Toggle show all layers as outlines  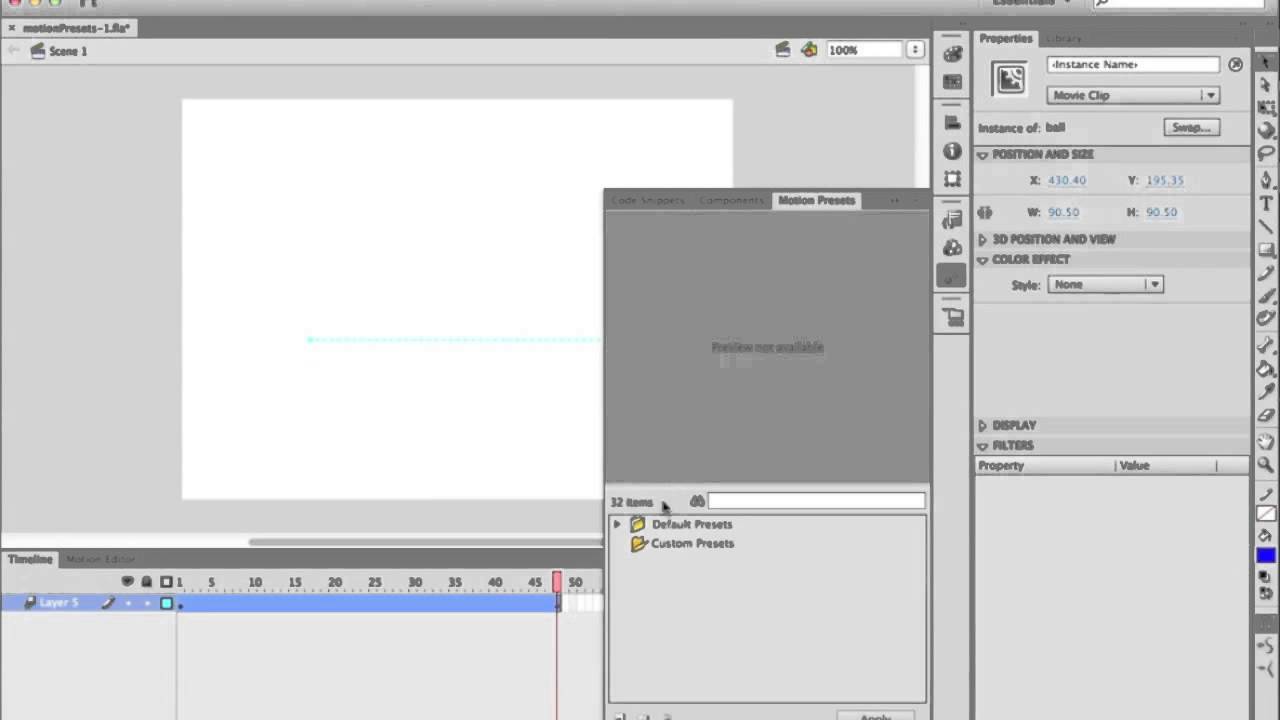(166, 581)
